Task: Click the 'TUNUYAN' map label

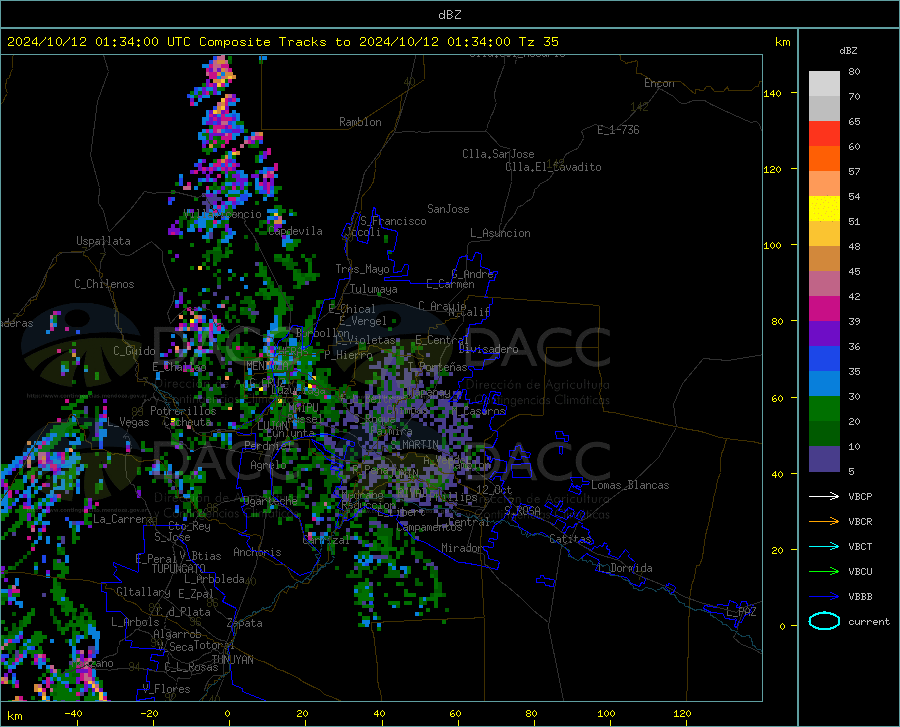Action: (x=232, y=660)
